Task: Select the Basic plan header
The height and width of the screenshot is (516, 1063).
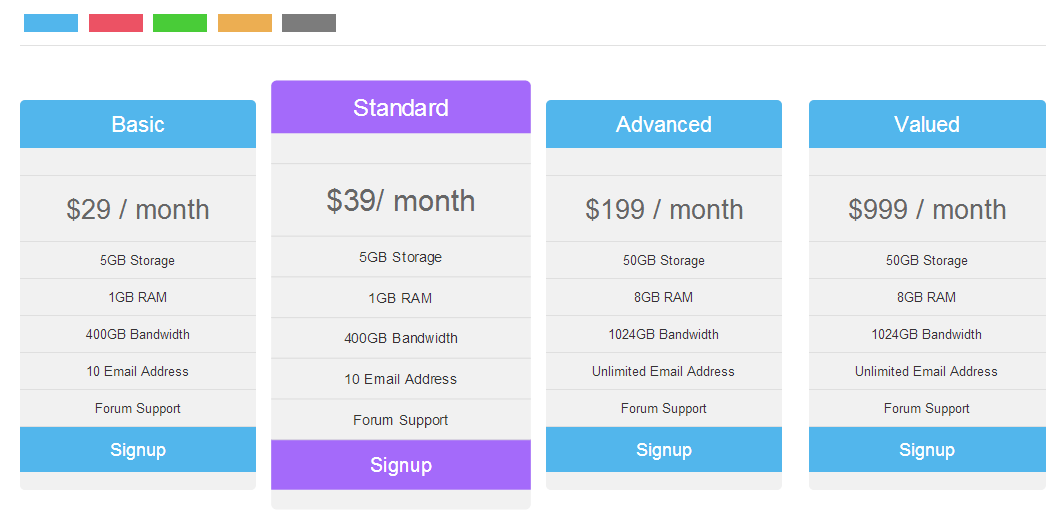Action: [x=138, y=124]
